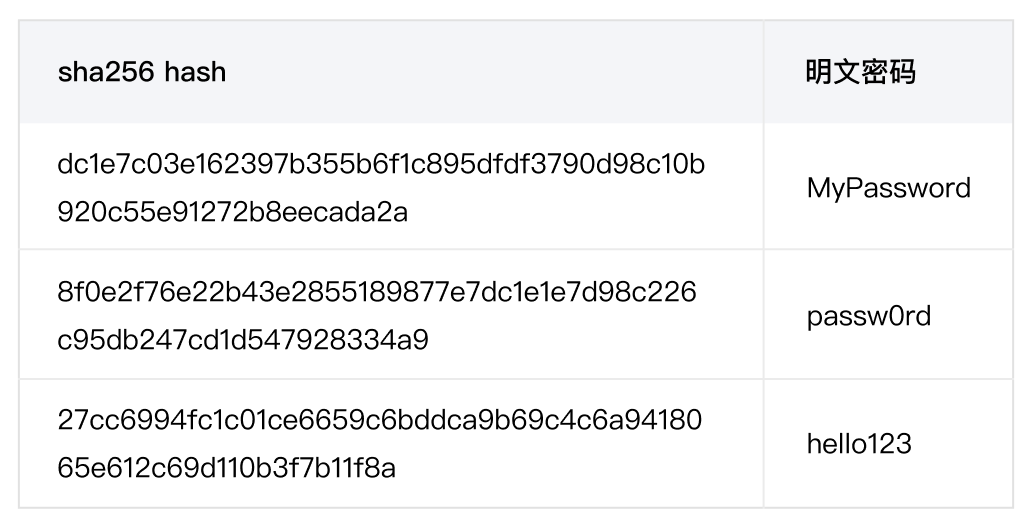This screenshot has width=1032, height=528.
Task: Select the 明文密码 column header
Action: click(861, 73)
